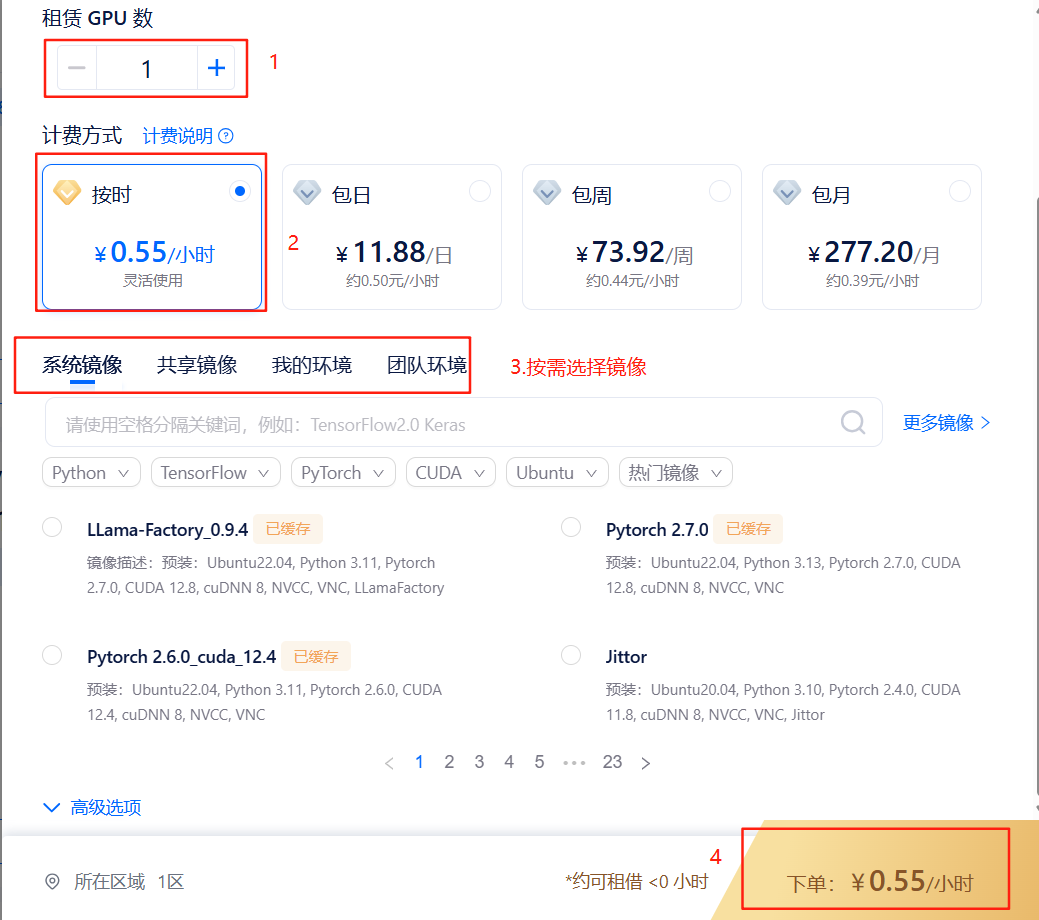Screen dimensions: 1039x920
Task: Expand the Ubuntu filter dropdown
Action: click(557, 473)
